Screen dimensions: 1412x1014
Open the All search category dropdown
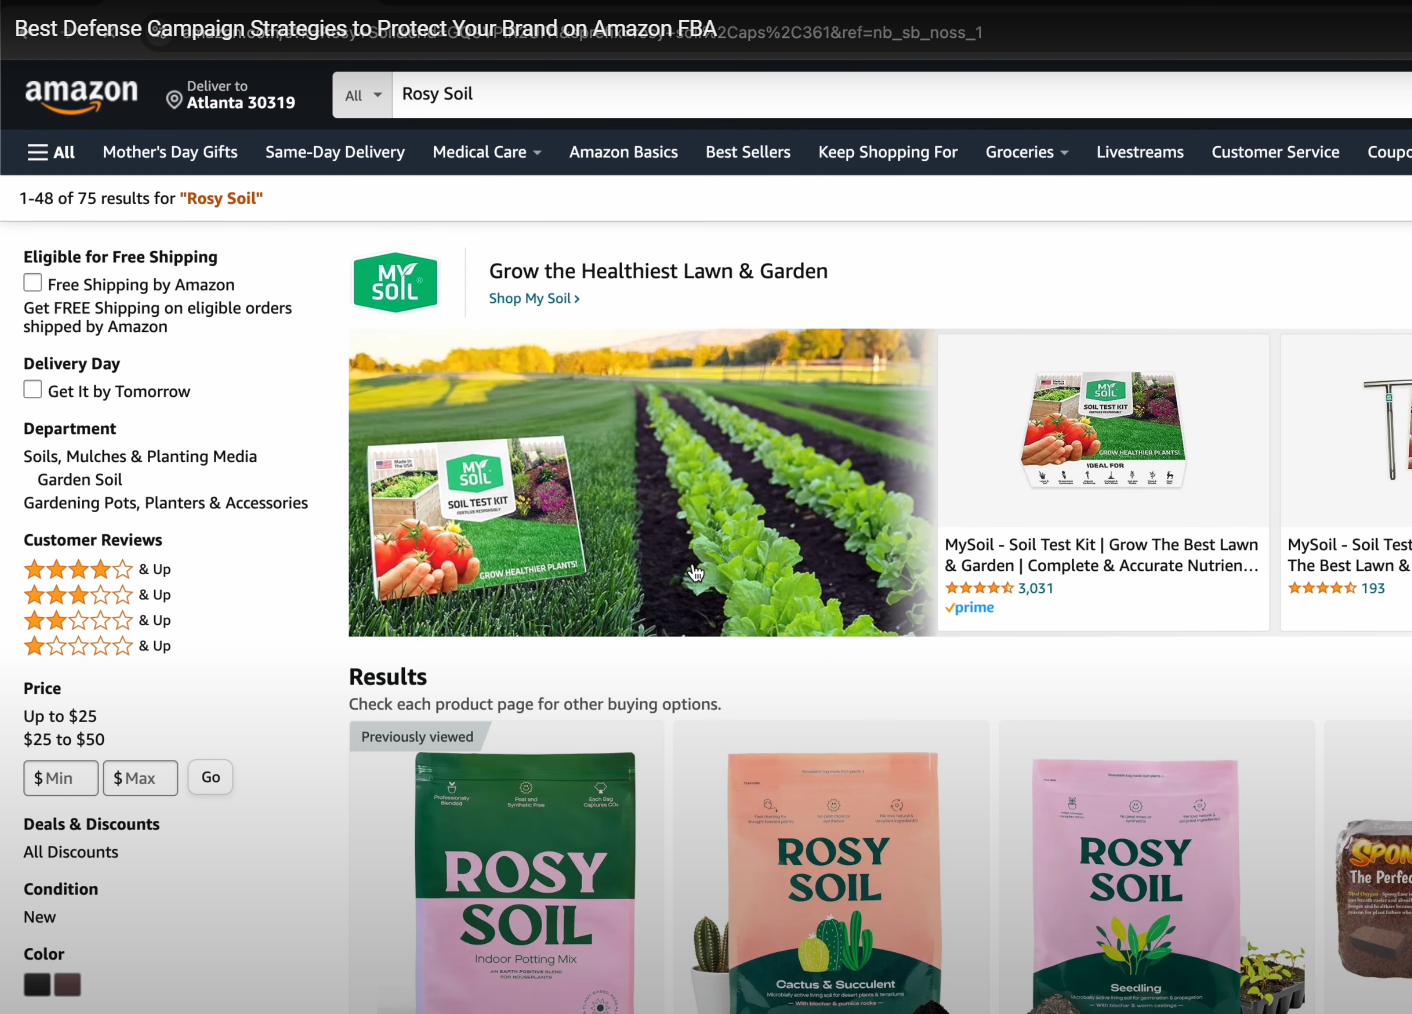[x=363, y=95]
